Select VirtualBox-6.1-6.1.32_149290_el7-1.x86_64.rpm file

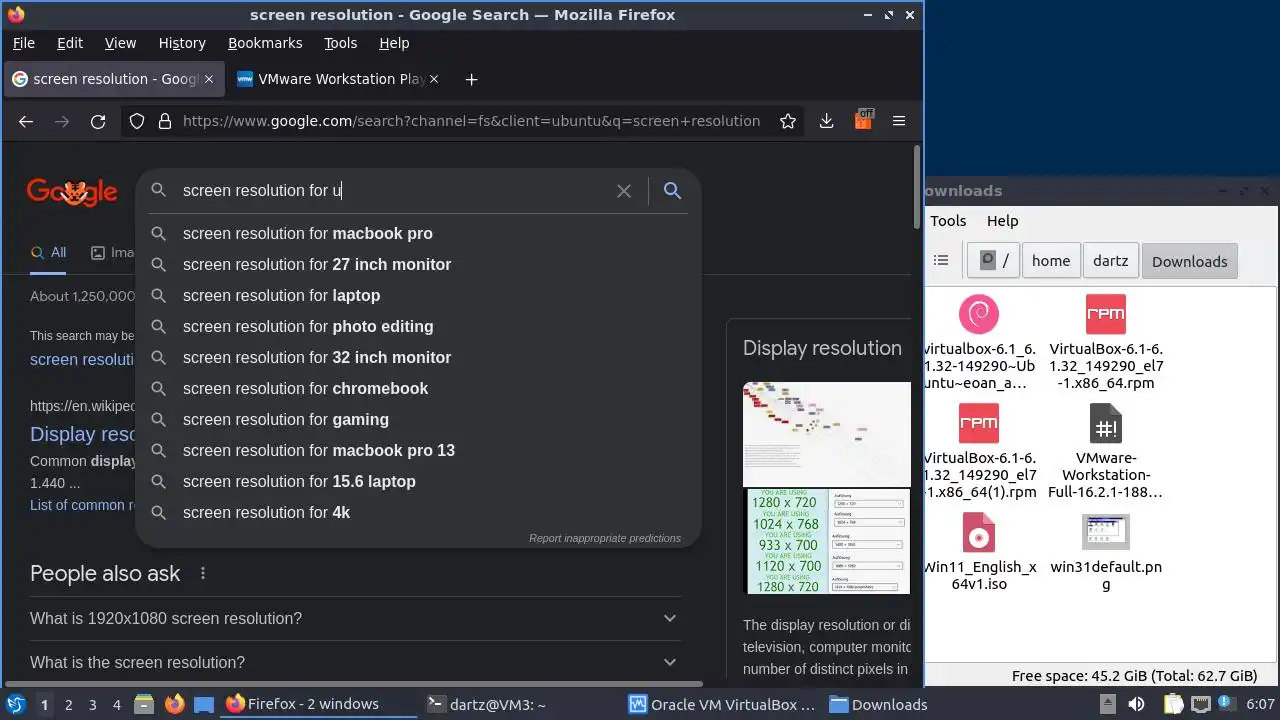tap(1106, 340)
